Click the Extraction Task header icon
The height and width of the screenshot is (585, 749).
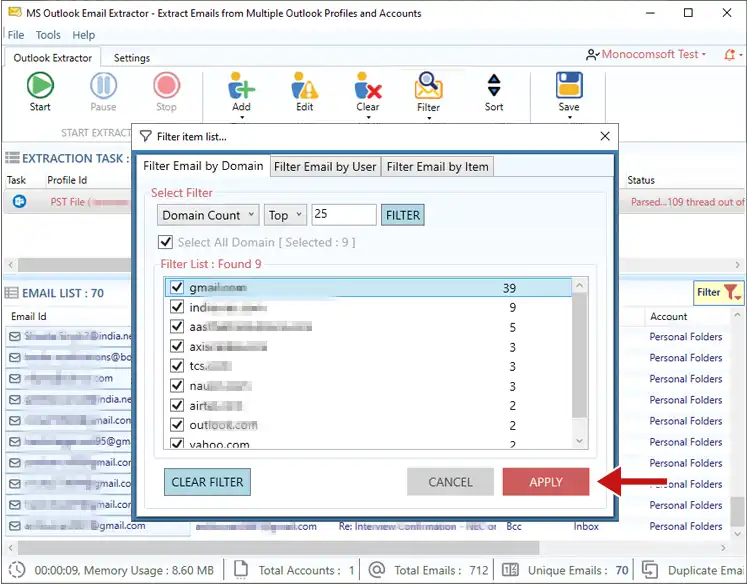[x=12, y=158]
